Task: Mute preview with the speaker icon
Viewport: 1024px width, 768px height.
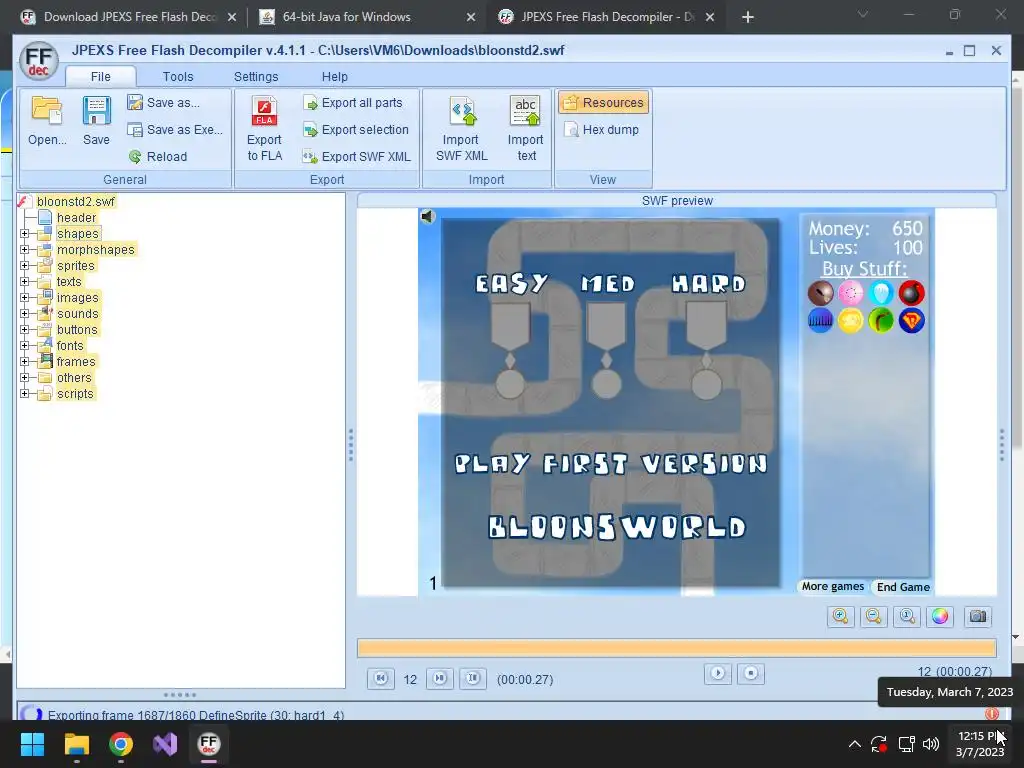Action: point(427,216)
